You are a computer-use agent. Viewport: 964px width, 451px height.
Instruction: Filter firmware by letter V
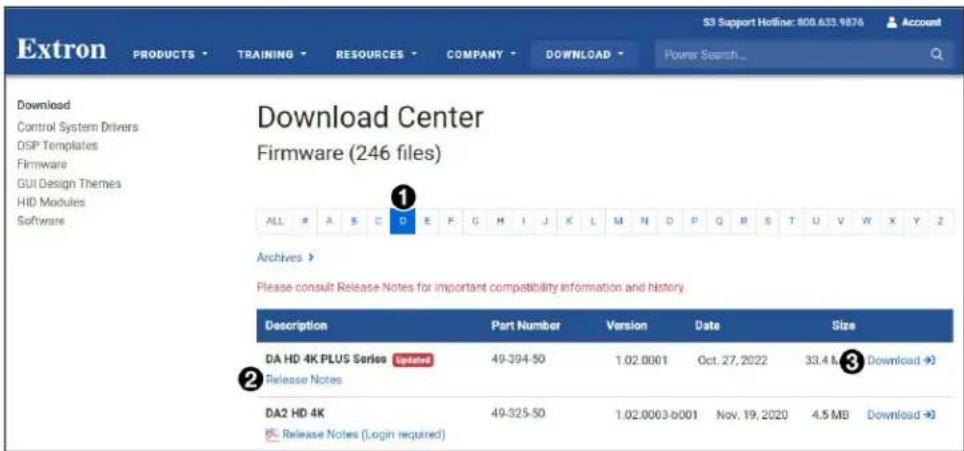840,222
